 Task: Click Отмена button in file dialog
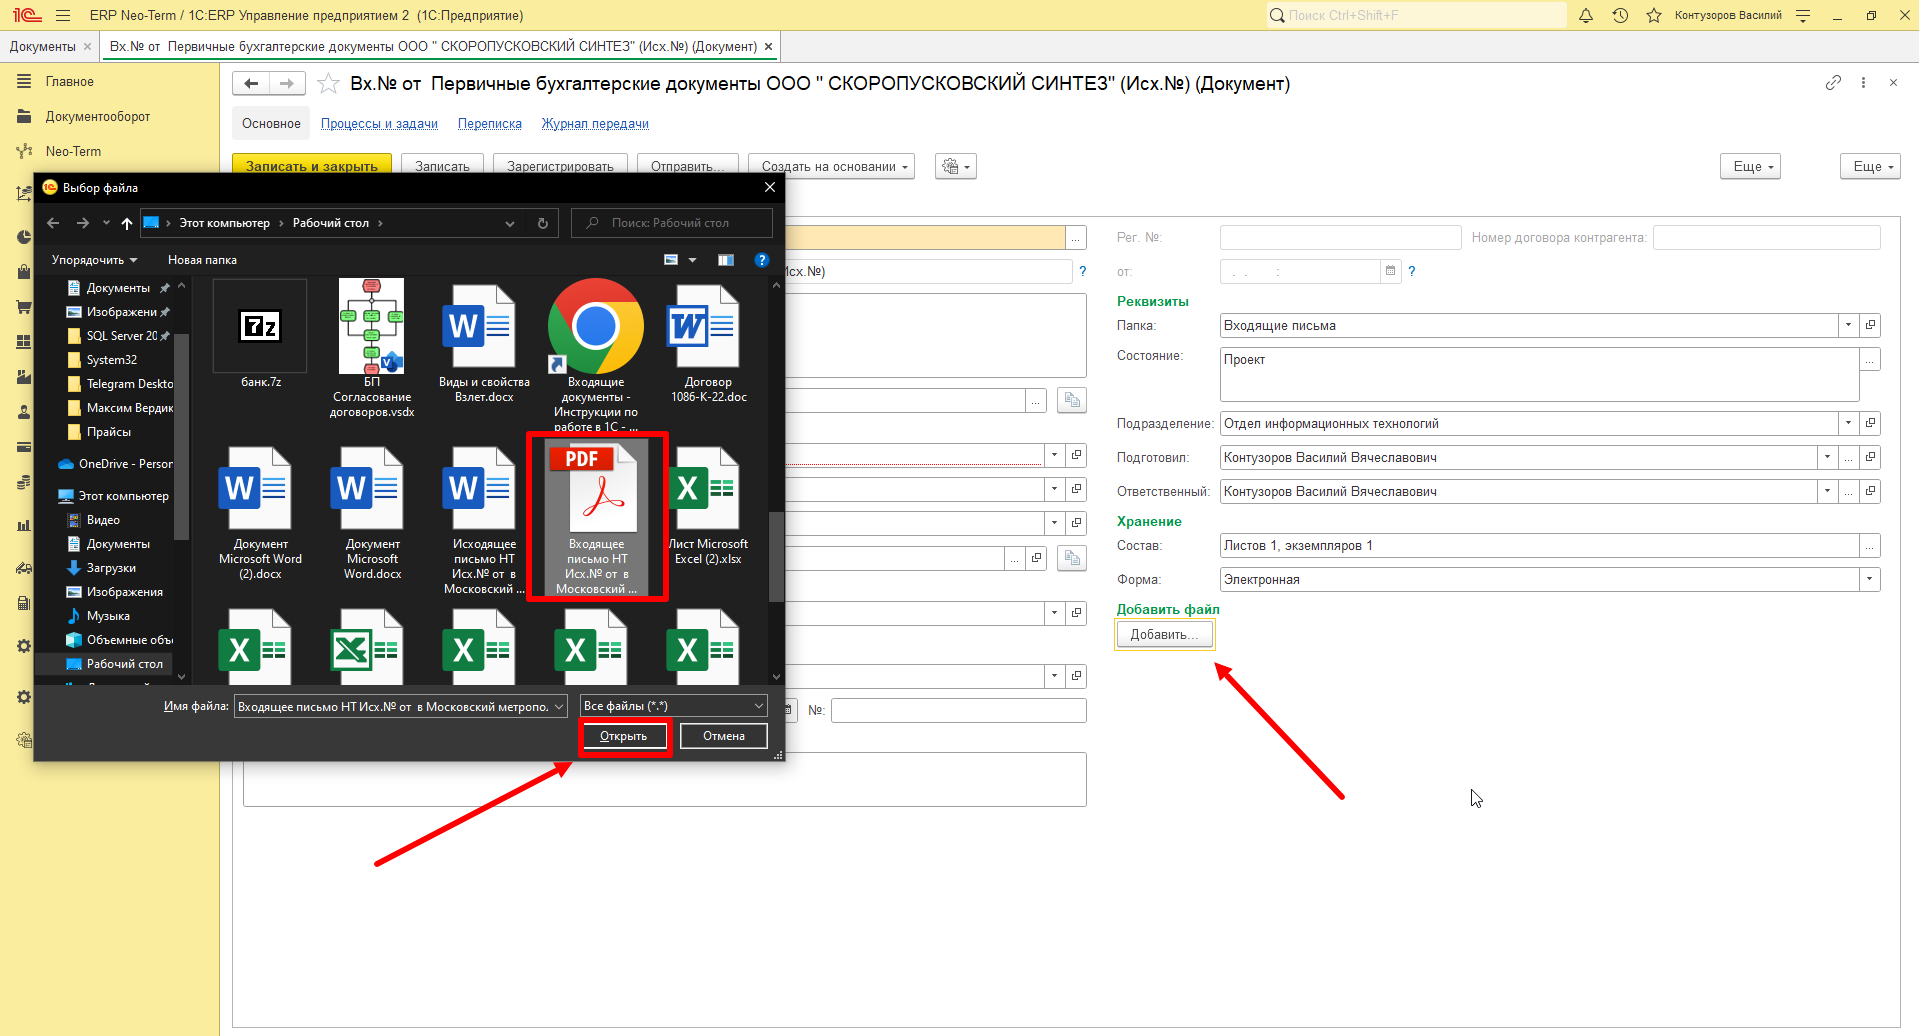point(724,736)
